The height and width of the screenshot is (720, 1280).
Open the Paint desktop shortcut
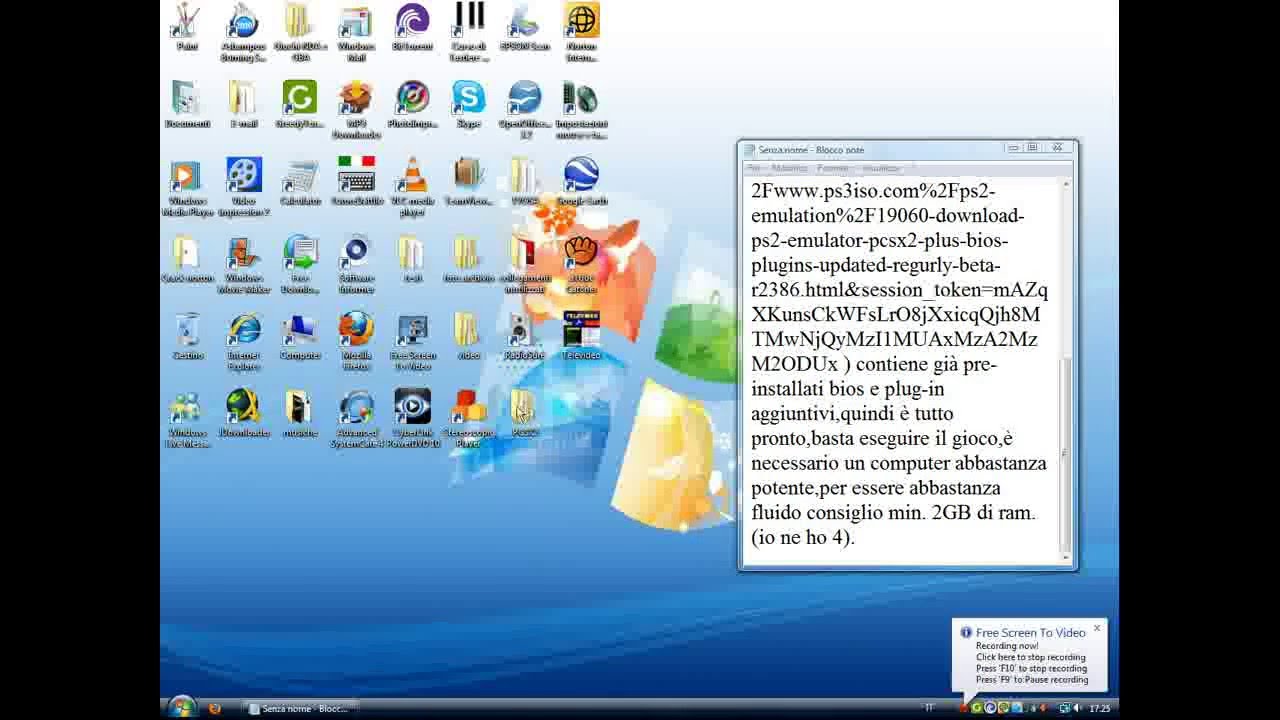coord(187,27)
